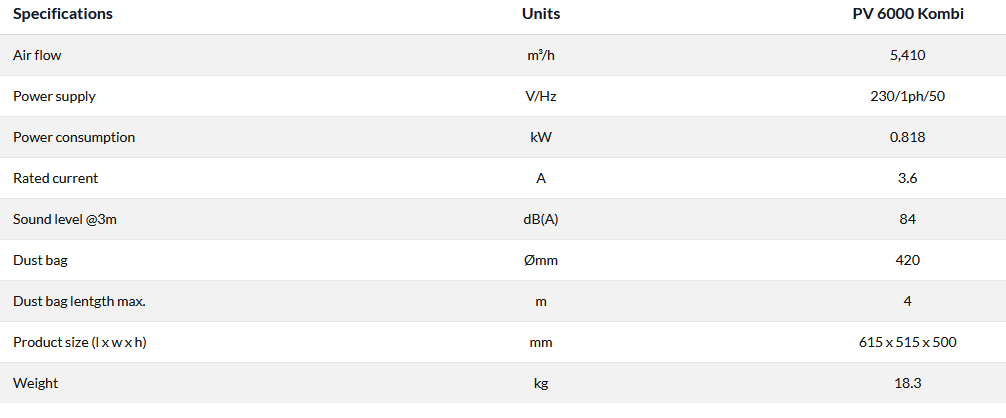Select the Rated current row label
The width and height of the screenshot is (1006, 418).
55,178
